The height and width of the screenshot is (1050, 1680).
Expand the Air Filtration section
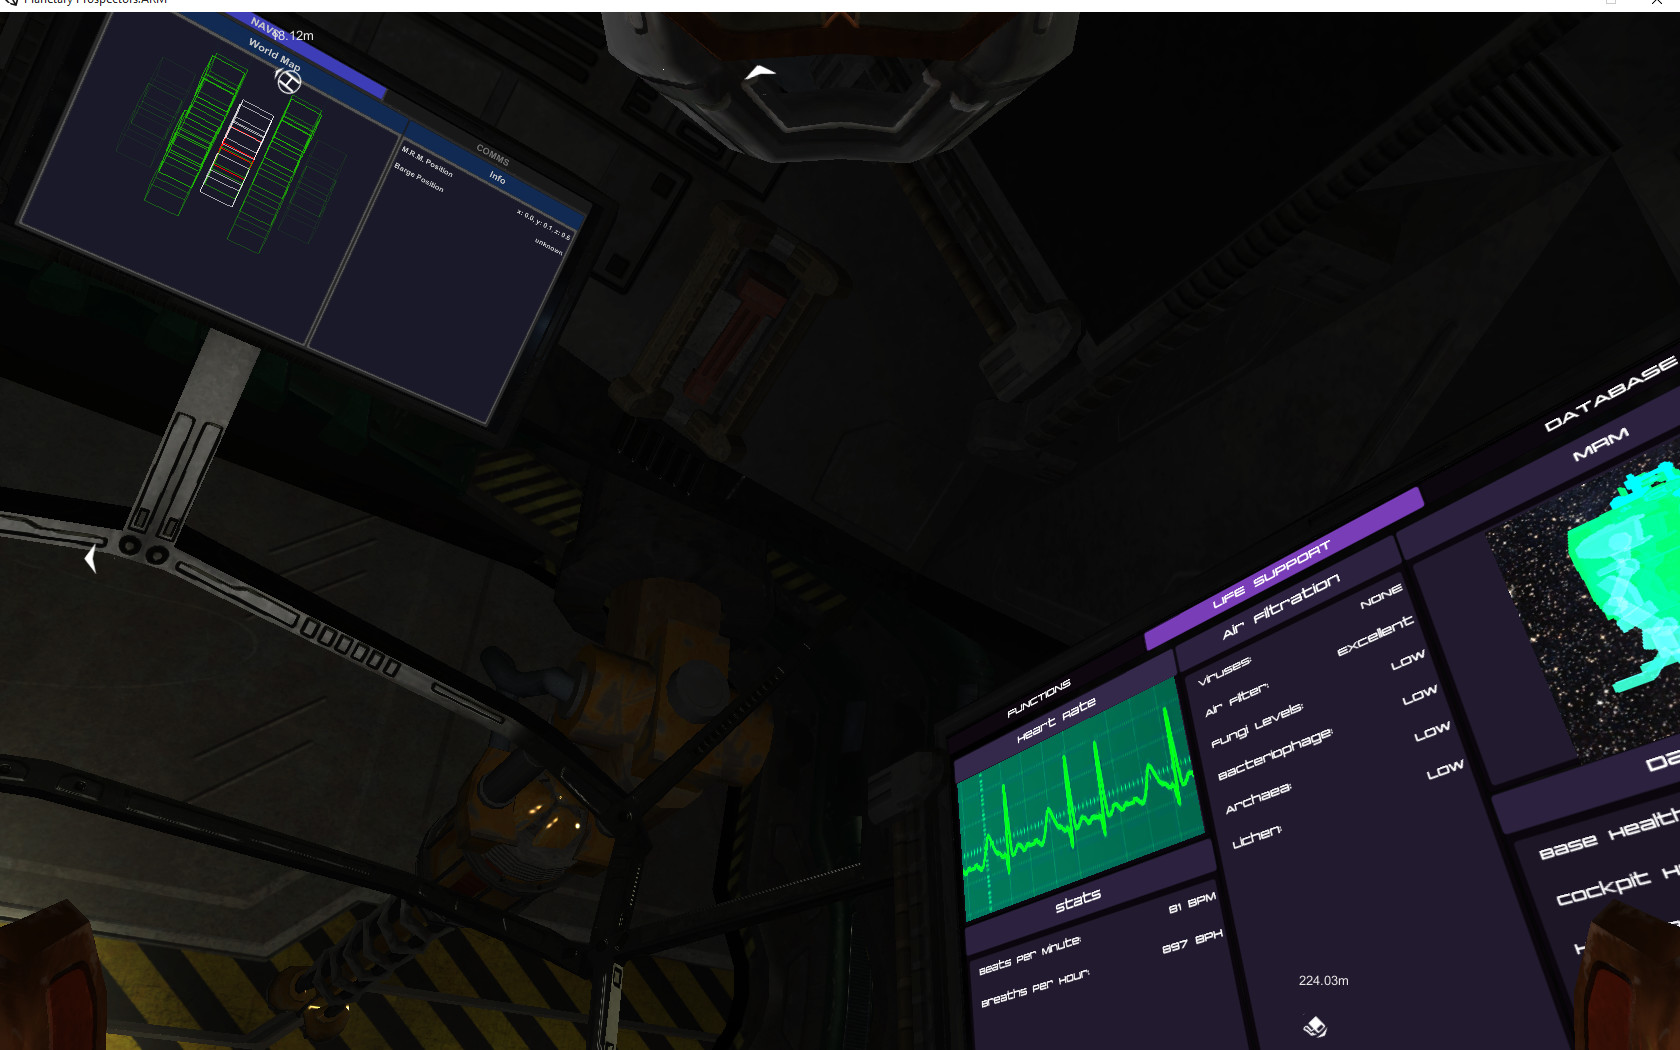click(1282, 612)
